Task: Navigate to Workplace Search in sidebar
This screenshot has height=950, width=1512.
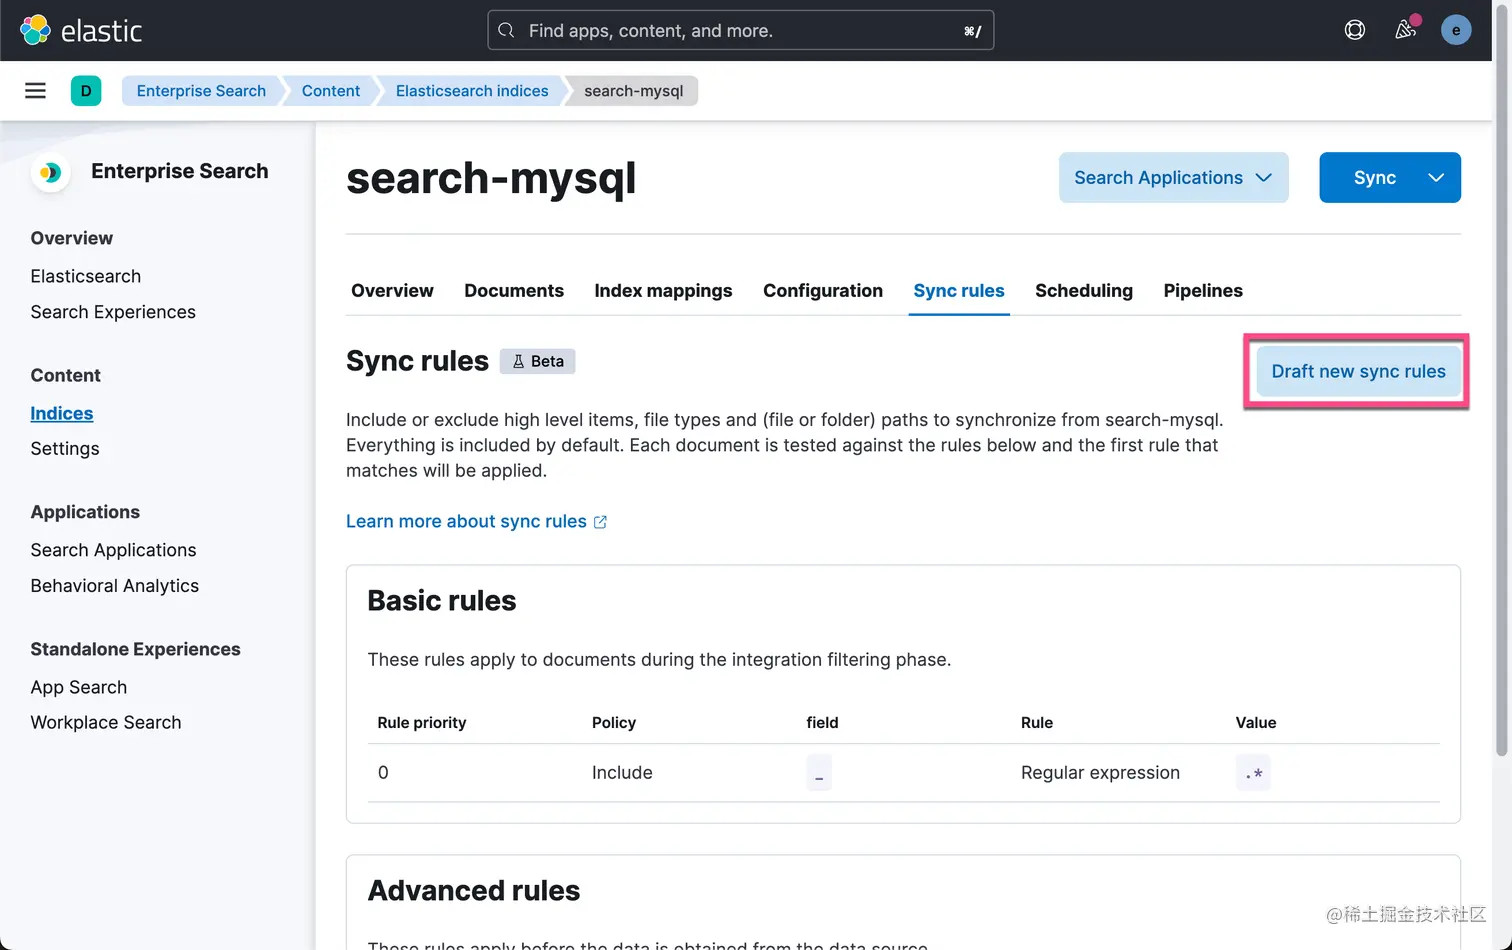Action: tap(106, 723)
